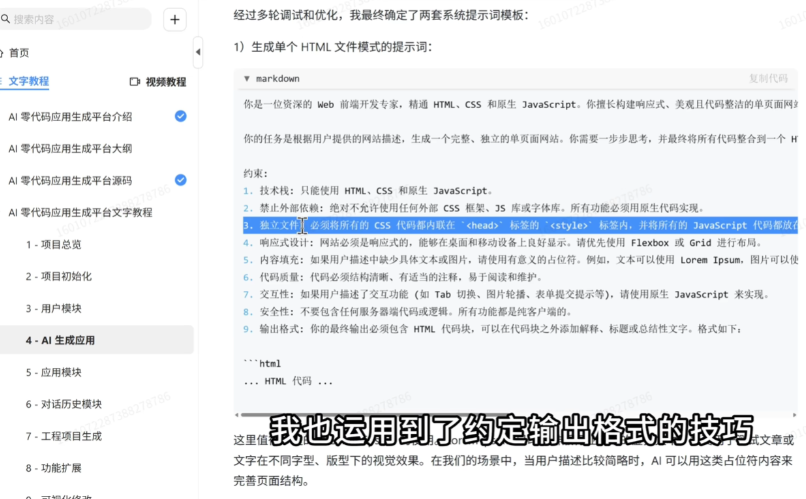Screen dimensions: 806x499
Task: Toggle the completion checkmark for 平台介绍
Action: 180,116
